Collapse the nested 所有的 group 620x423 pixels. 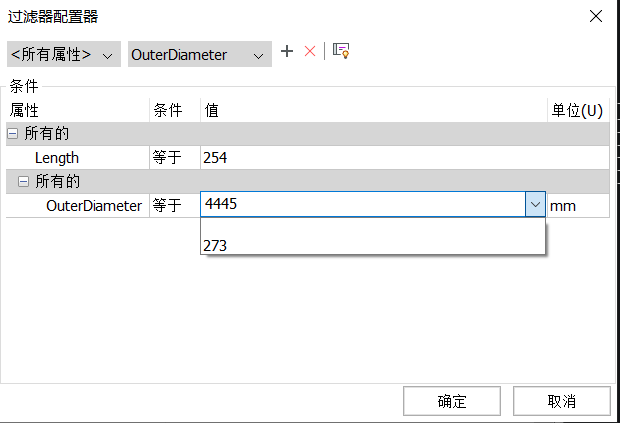[x=24, y=181]
